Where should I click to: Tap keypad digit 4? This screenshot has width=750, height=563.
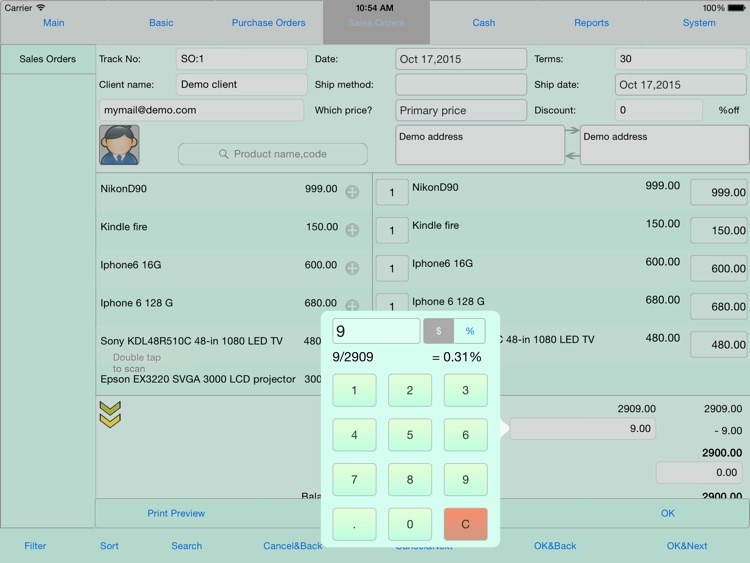tap(354, 435)
